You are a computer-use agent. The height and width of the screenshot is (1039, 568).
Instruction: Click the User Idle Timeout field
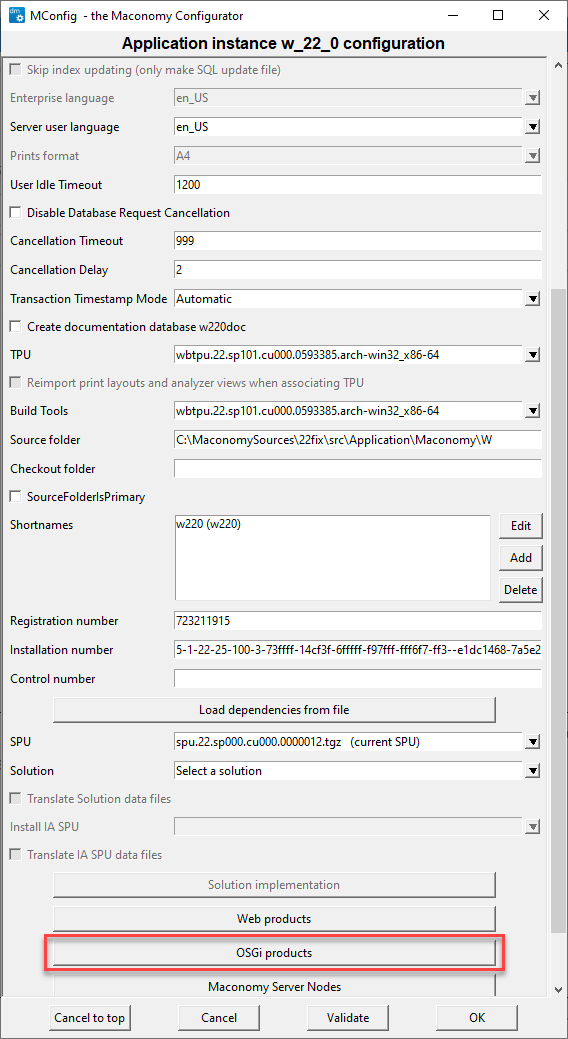[358, 184]
